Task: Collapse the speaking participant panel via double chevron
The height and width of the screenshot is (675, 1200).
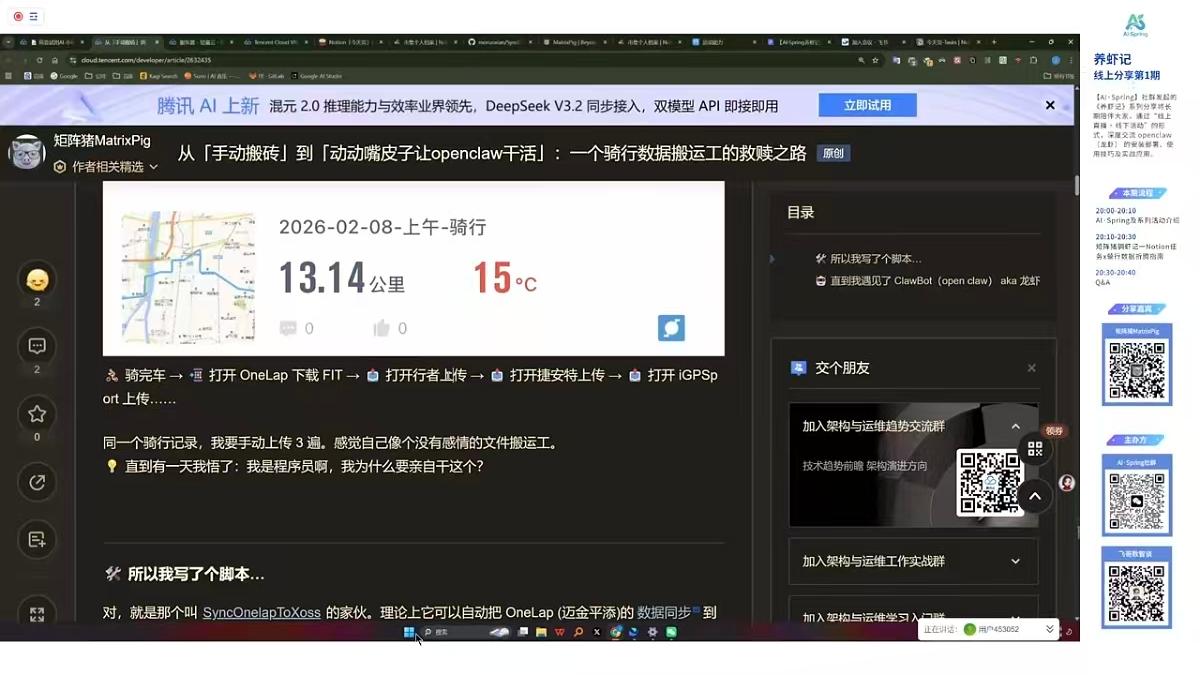Action: coord(1048,629)
